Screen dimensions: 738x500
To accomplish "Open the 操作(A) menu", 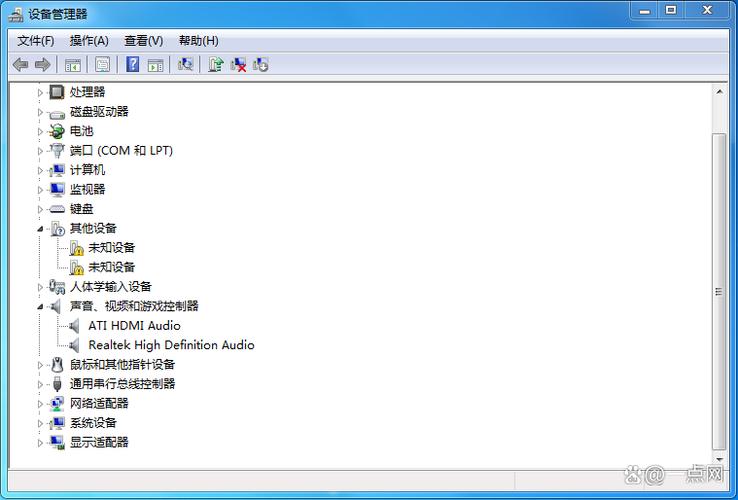I will [x=89, y=41].
